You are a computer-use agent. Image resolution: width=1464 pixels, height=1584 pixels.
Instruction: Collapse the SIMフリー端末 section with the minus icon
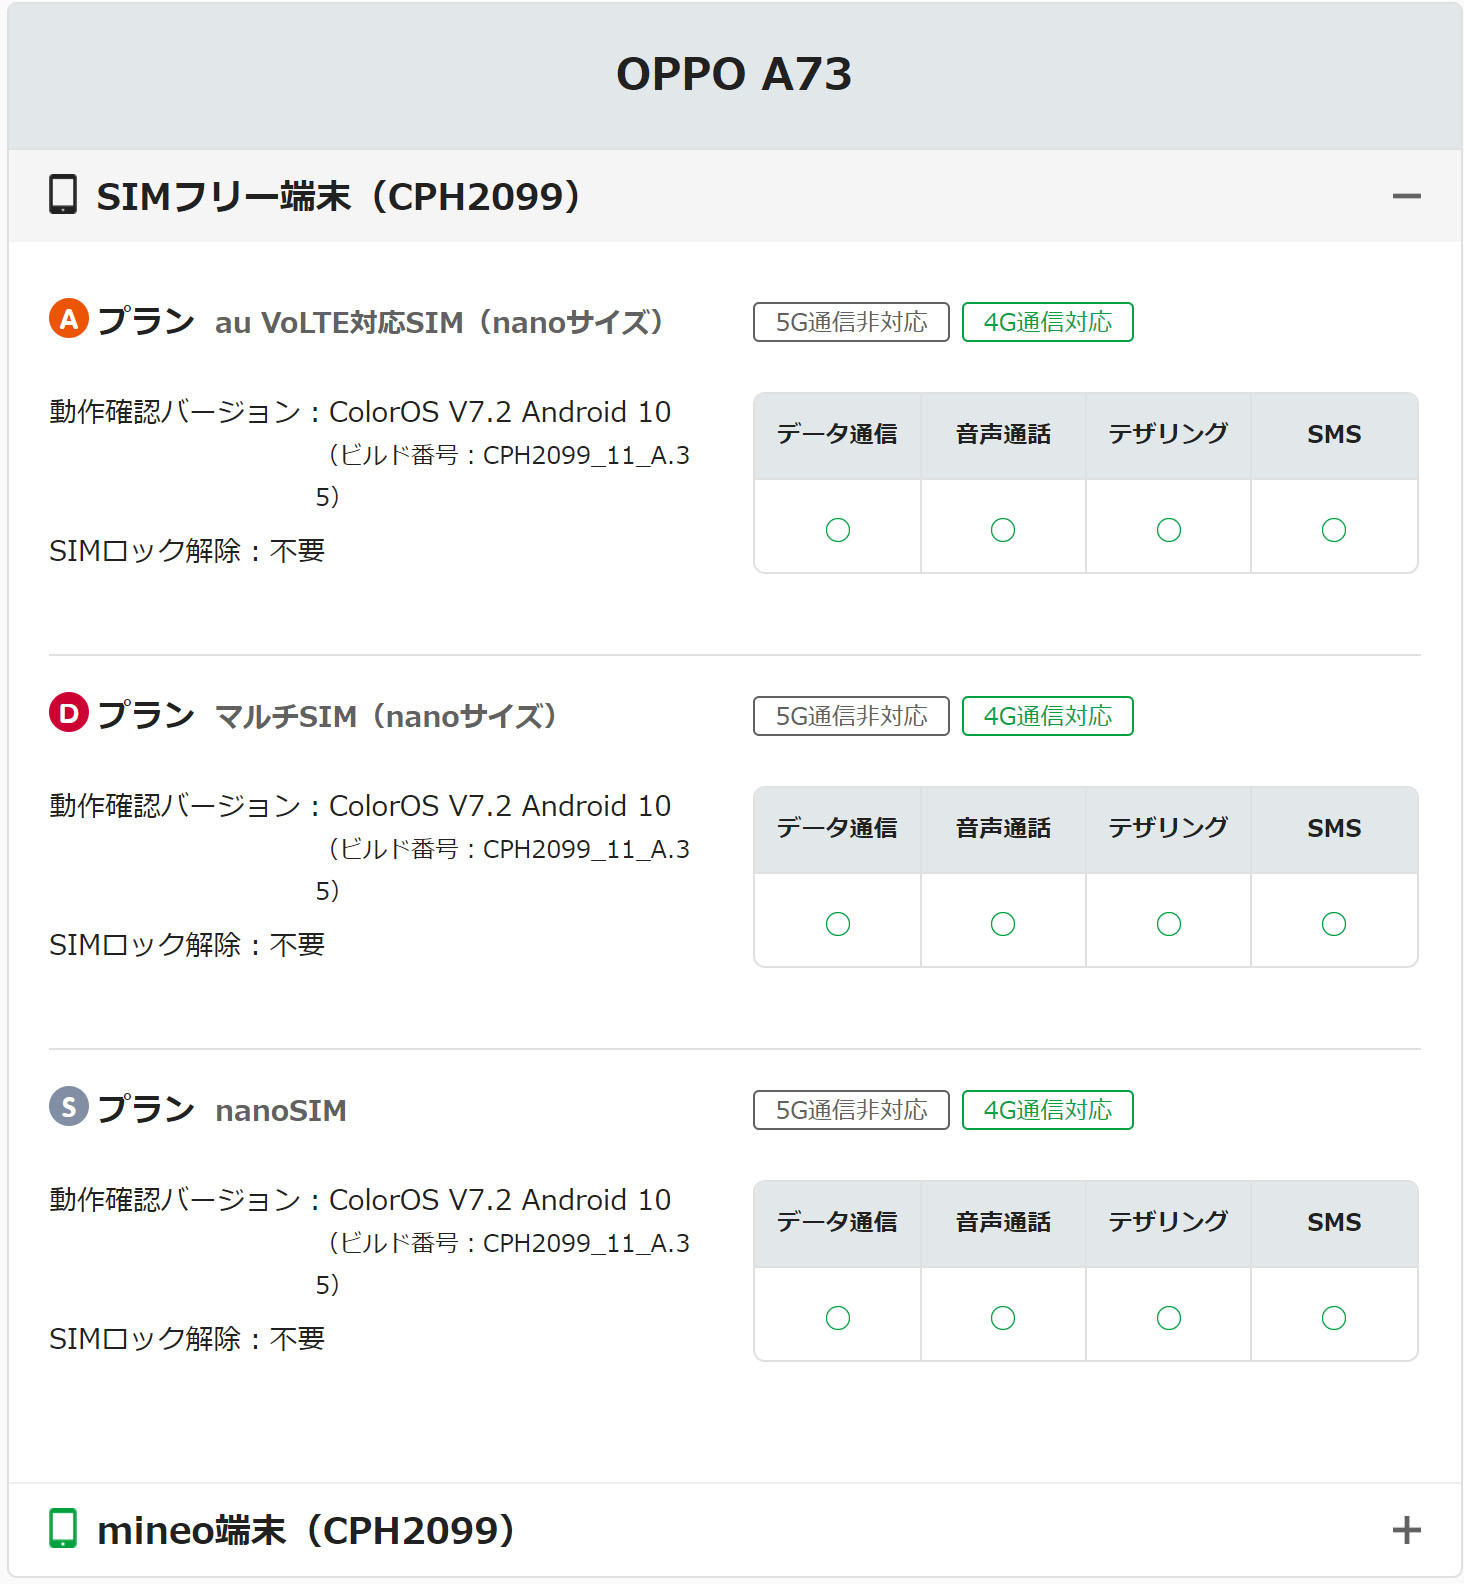[x=1406, y=196]
